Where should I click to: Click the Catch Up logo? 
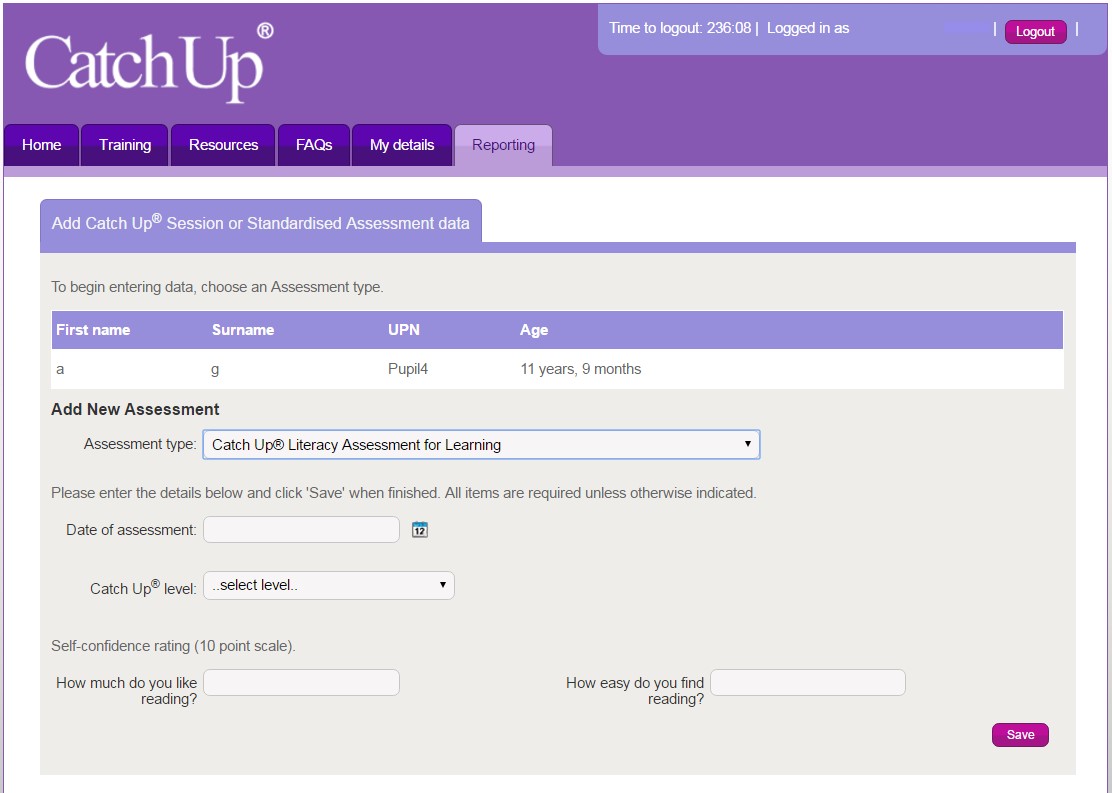click(x=149, y=62)
